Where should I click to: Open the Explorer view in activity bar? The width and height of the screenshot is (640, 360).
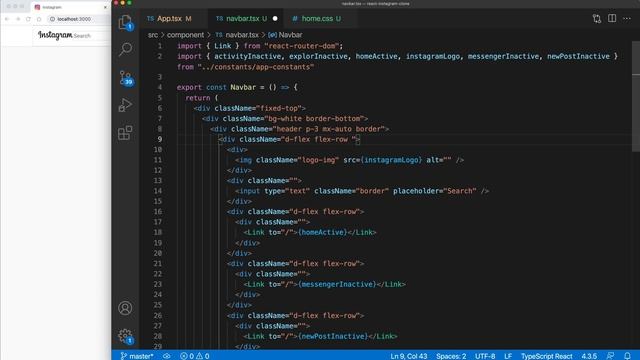[x=125, y=22]
